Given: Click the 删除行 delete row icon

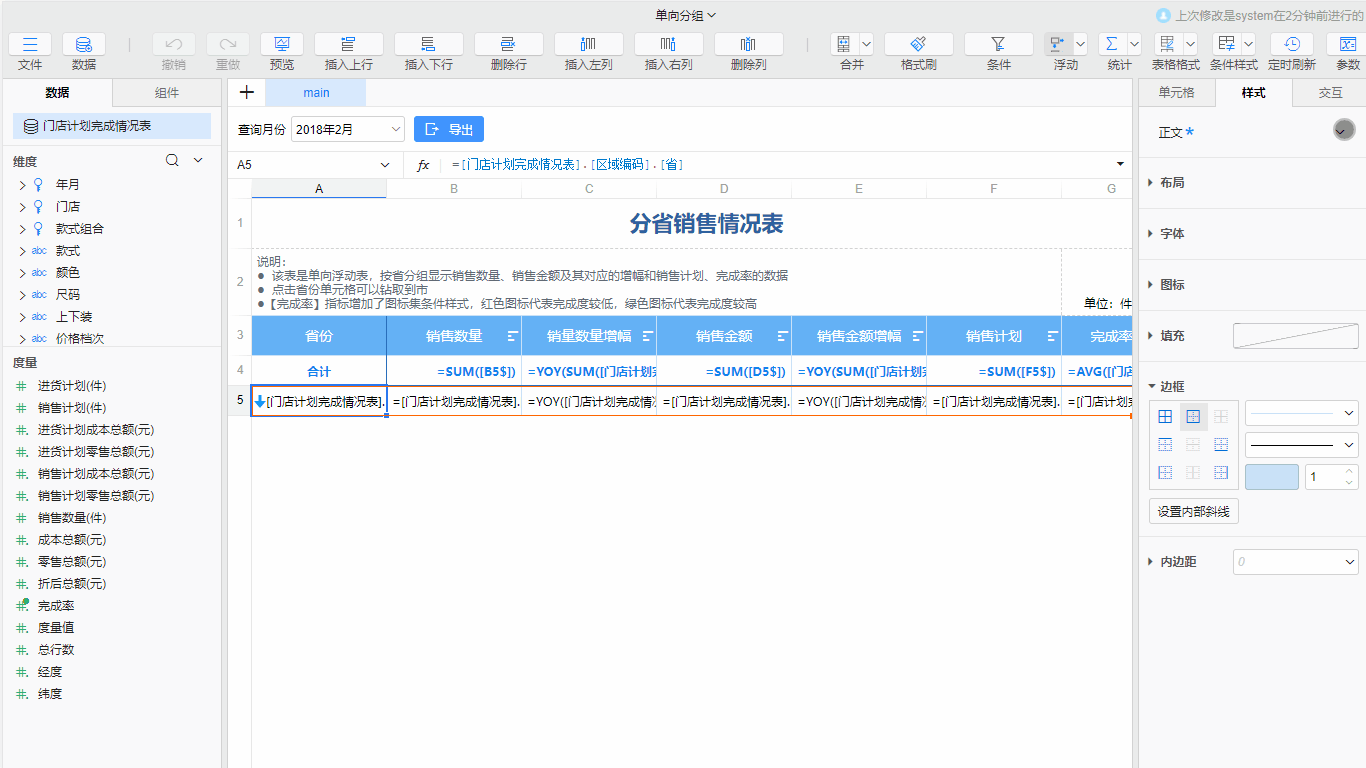Looking at the screenshot, I should (508, 44).
